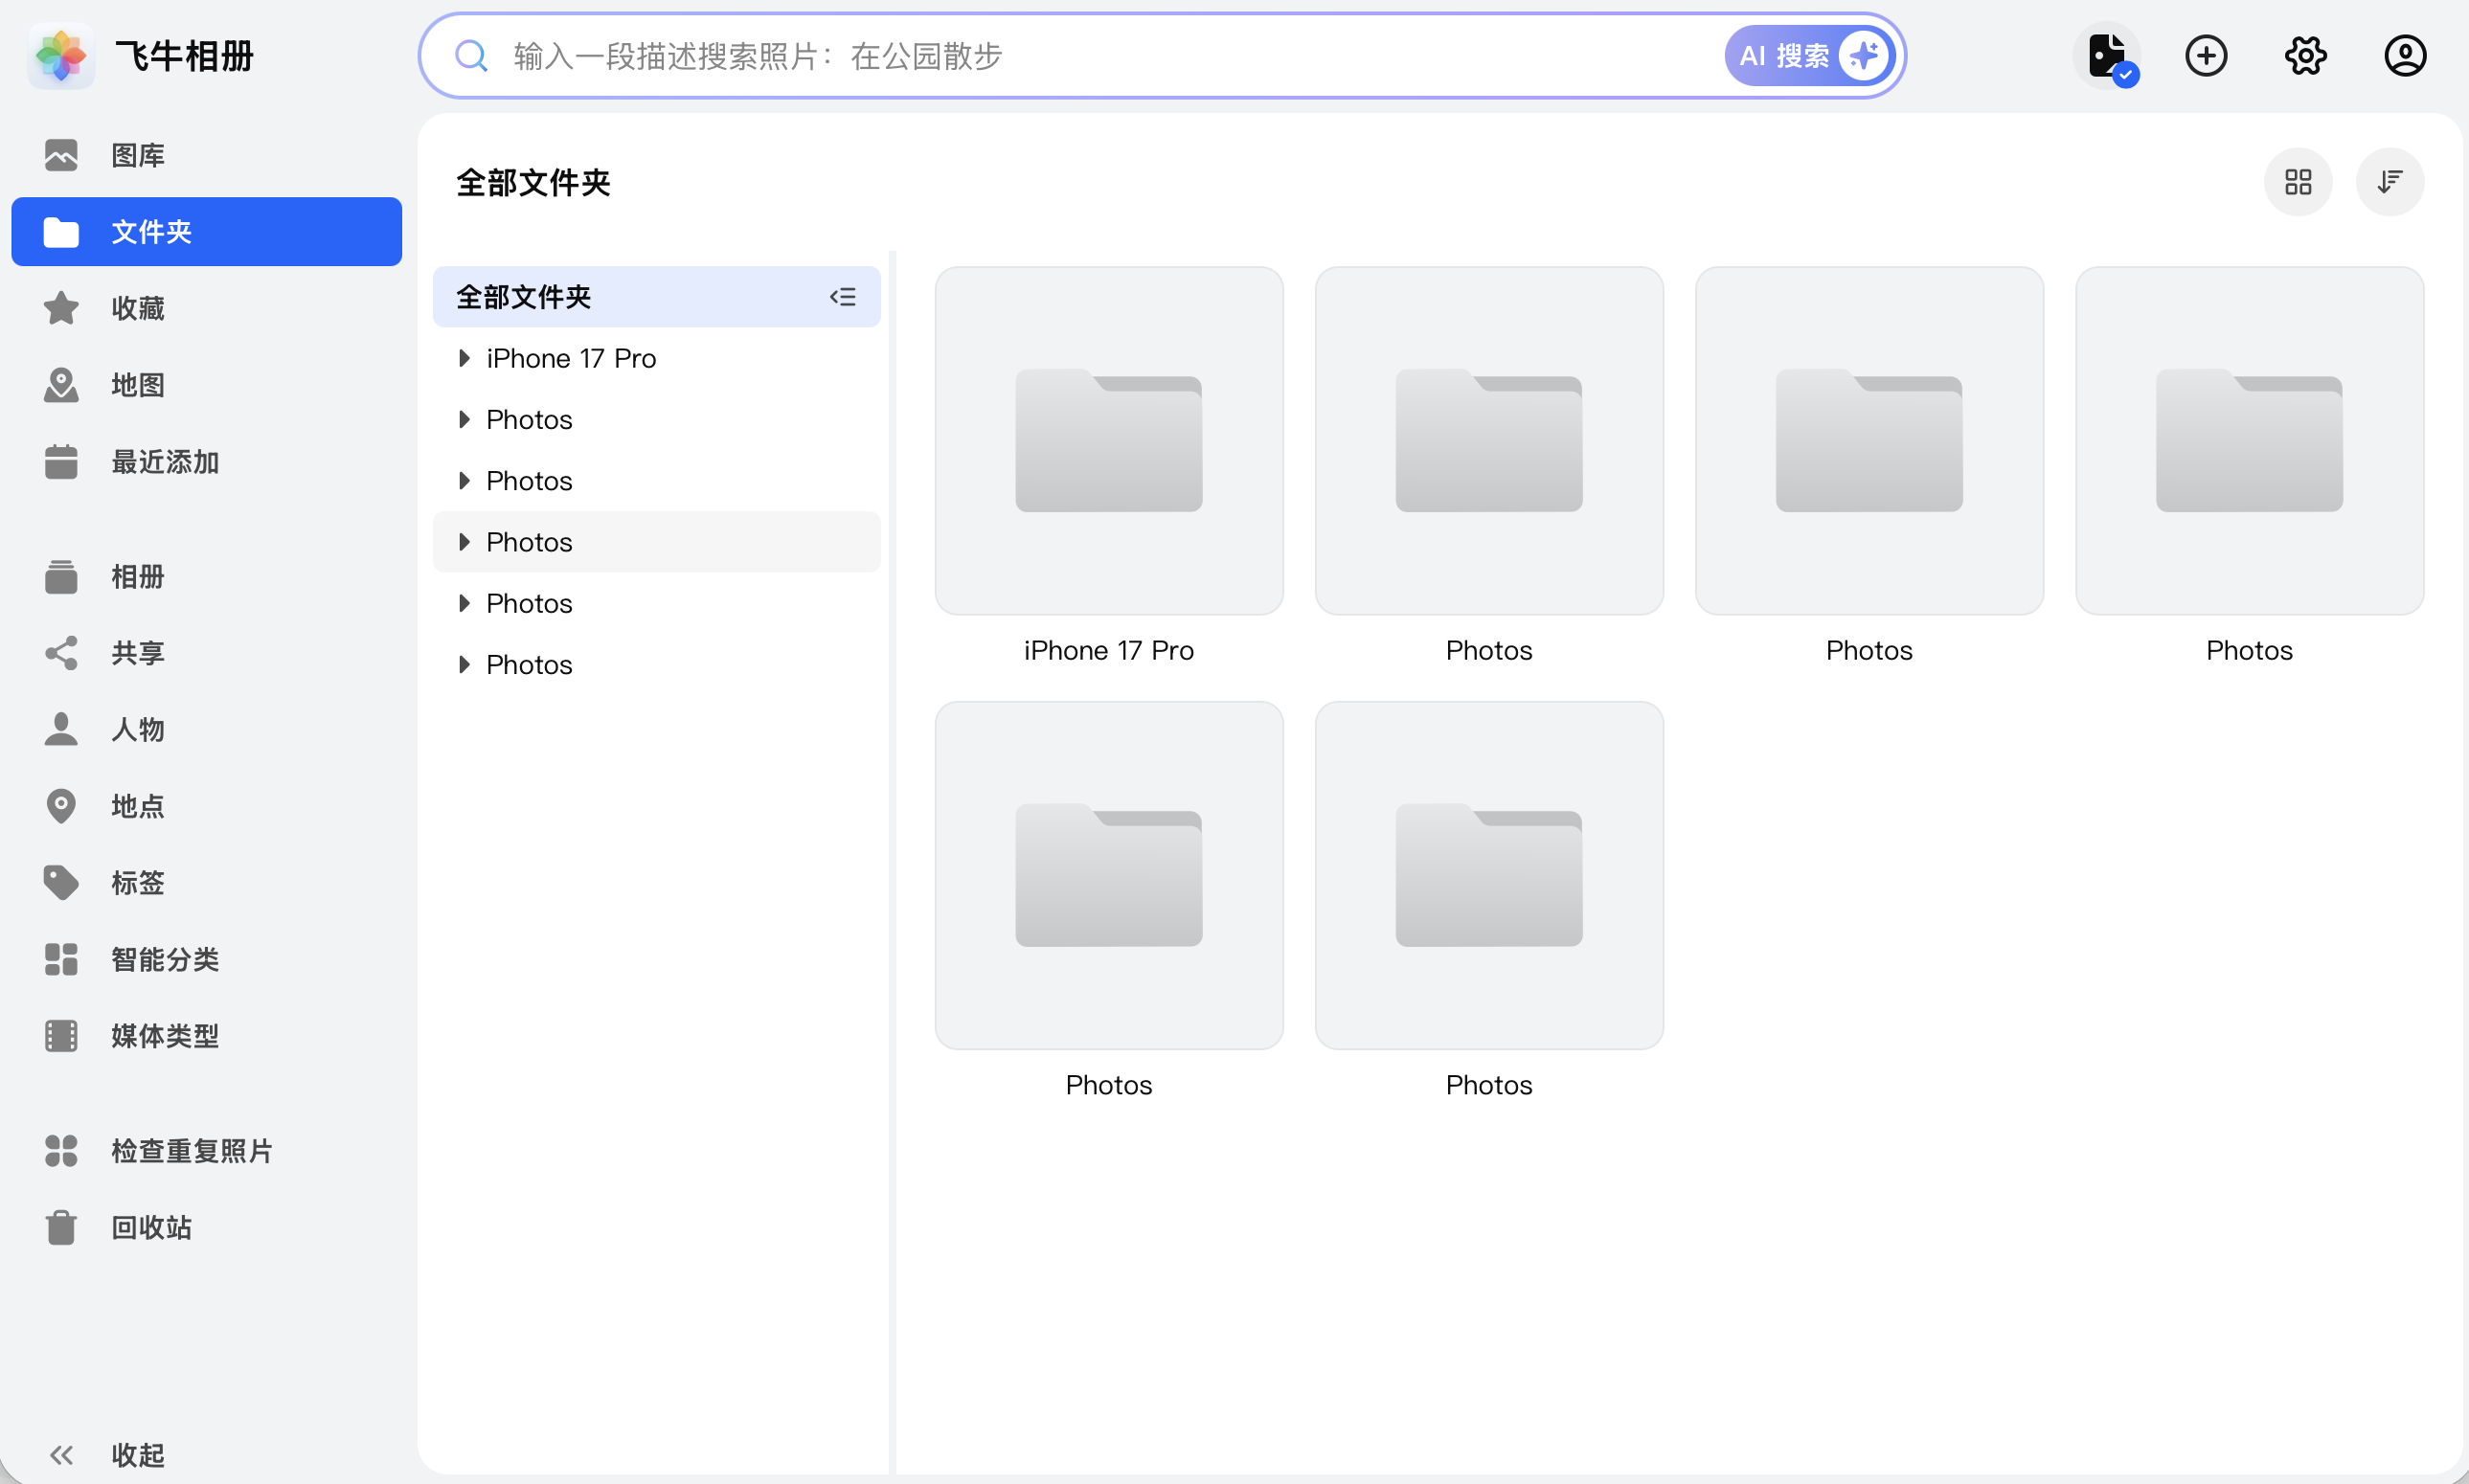Viewport: 2469px width, 1484px height.
Task: Select 全部文件夹 root tree item
Action: [524, 297]
